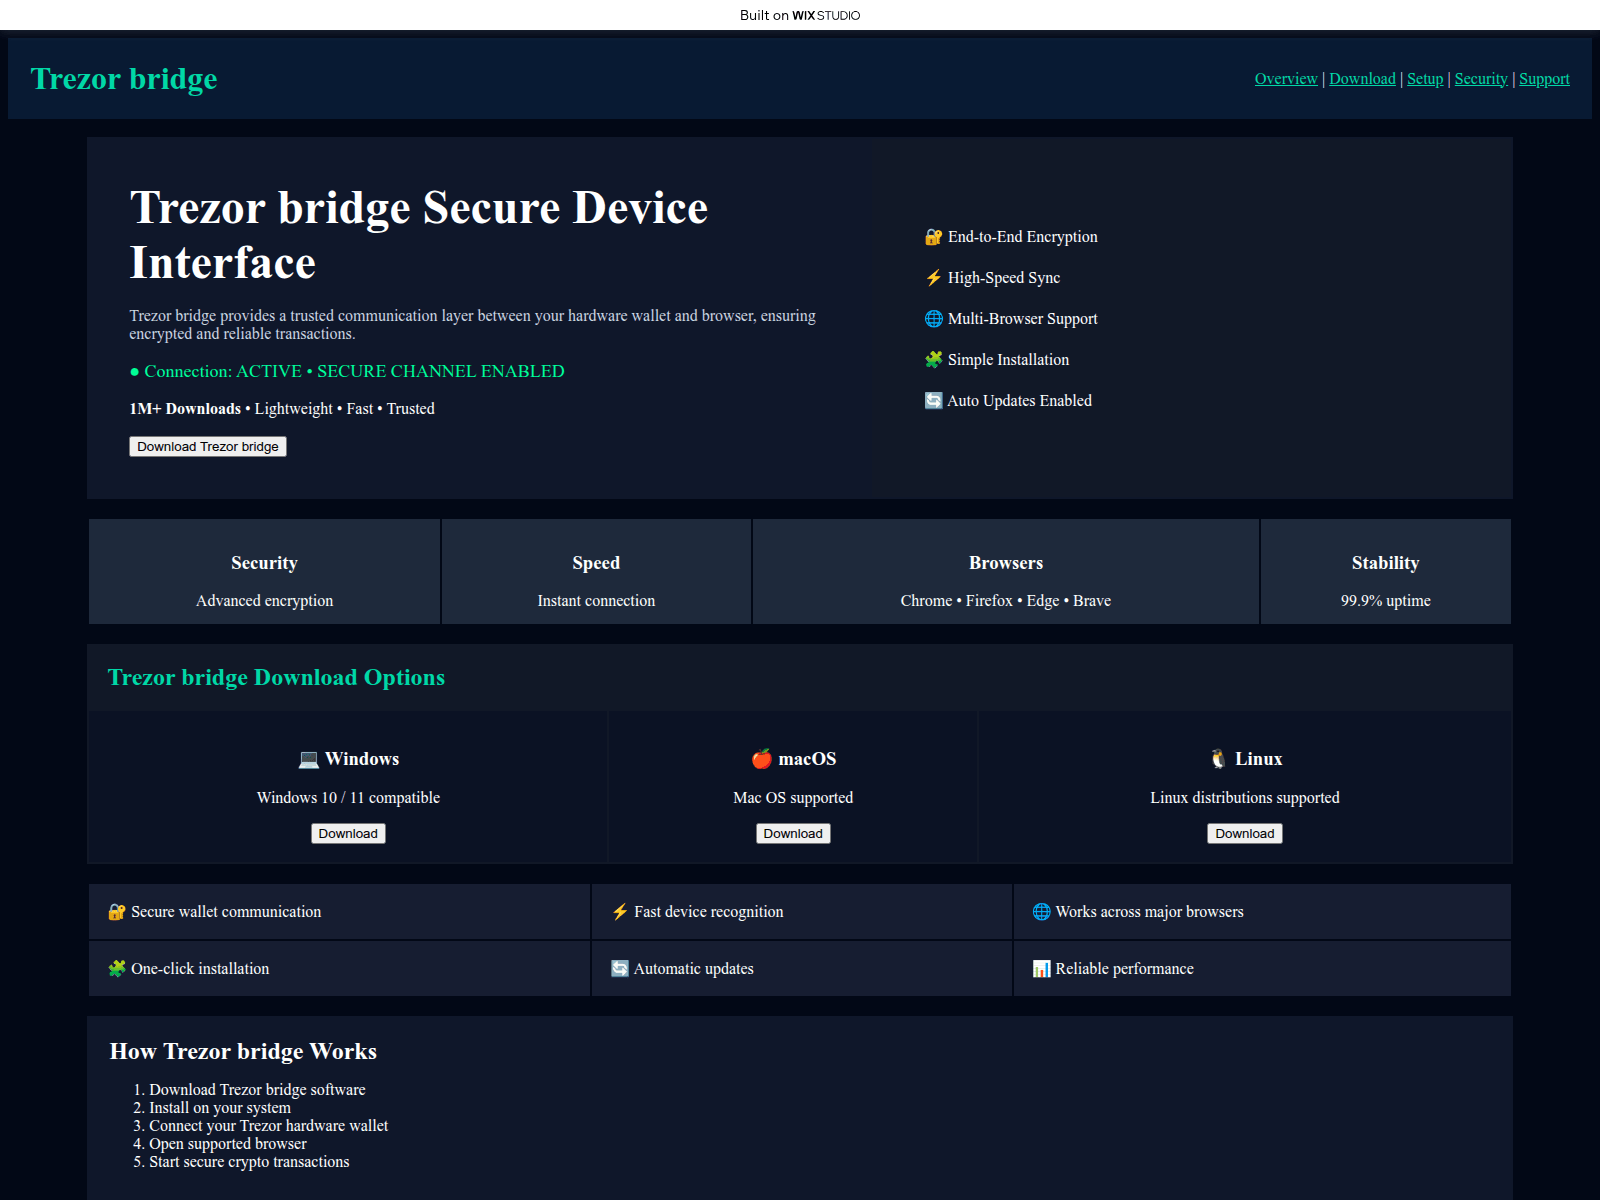
Task: Click the chart icon beside Reliable performance
Action: [x=1042, y=969]
